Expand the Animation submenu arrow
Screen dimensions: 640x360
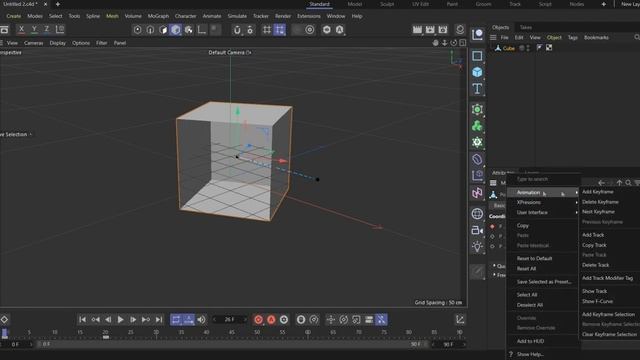[577, 192]
